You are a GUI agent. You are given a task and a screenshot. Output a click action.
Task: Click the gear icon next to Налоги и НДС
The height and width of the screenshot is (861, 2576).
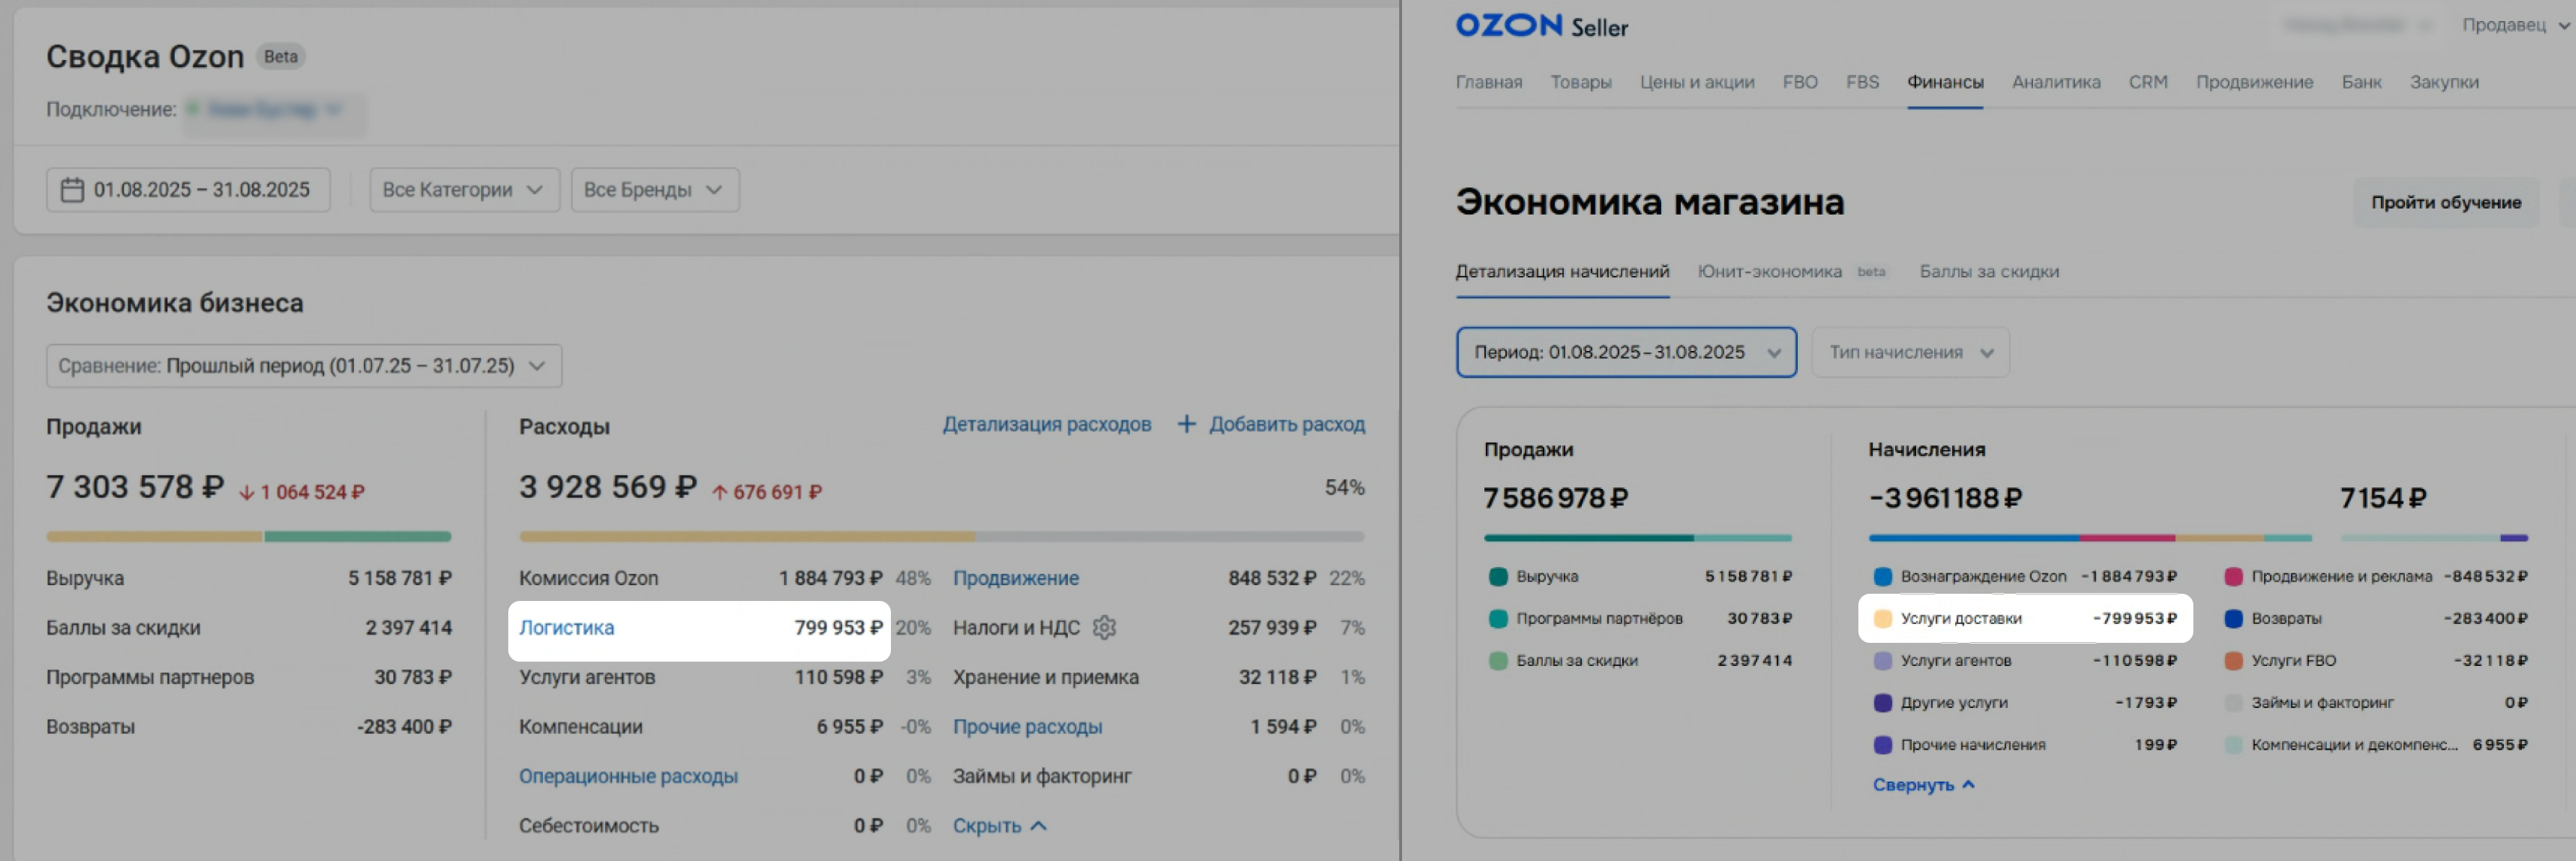point(1104,627)
